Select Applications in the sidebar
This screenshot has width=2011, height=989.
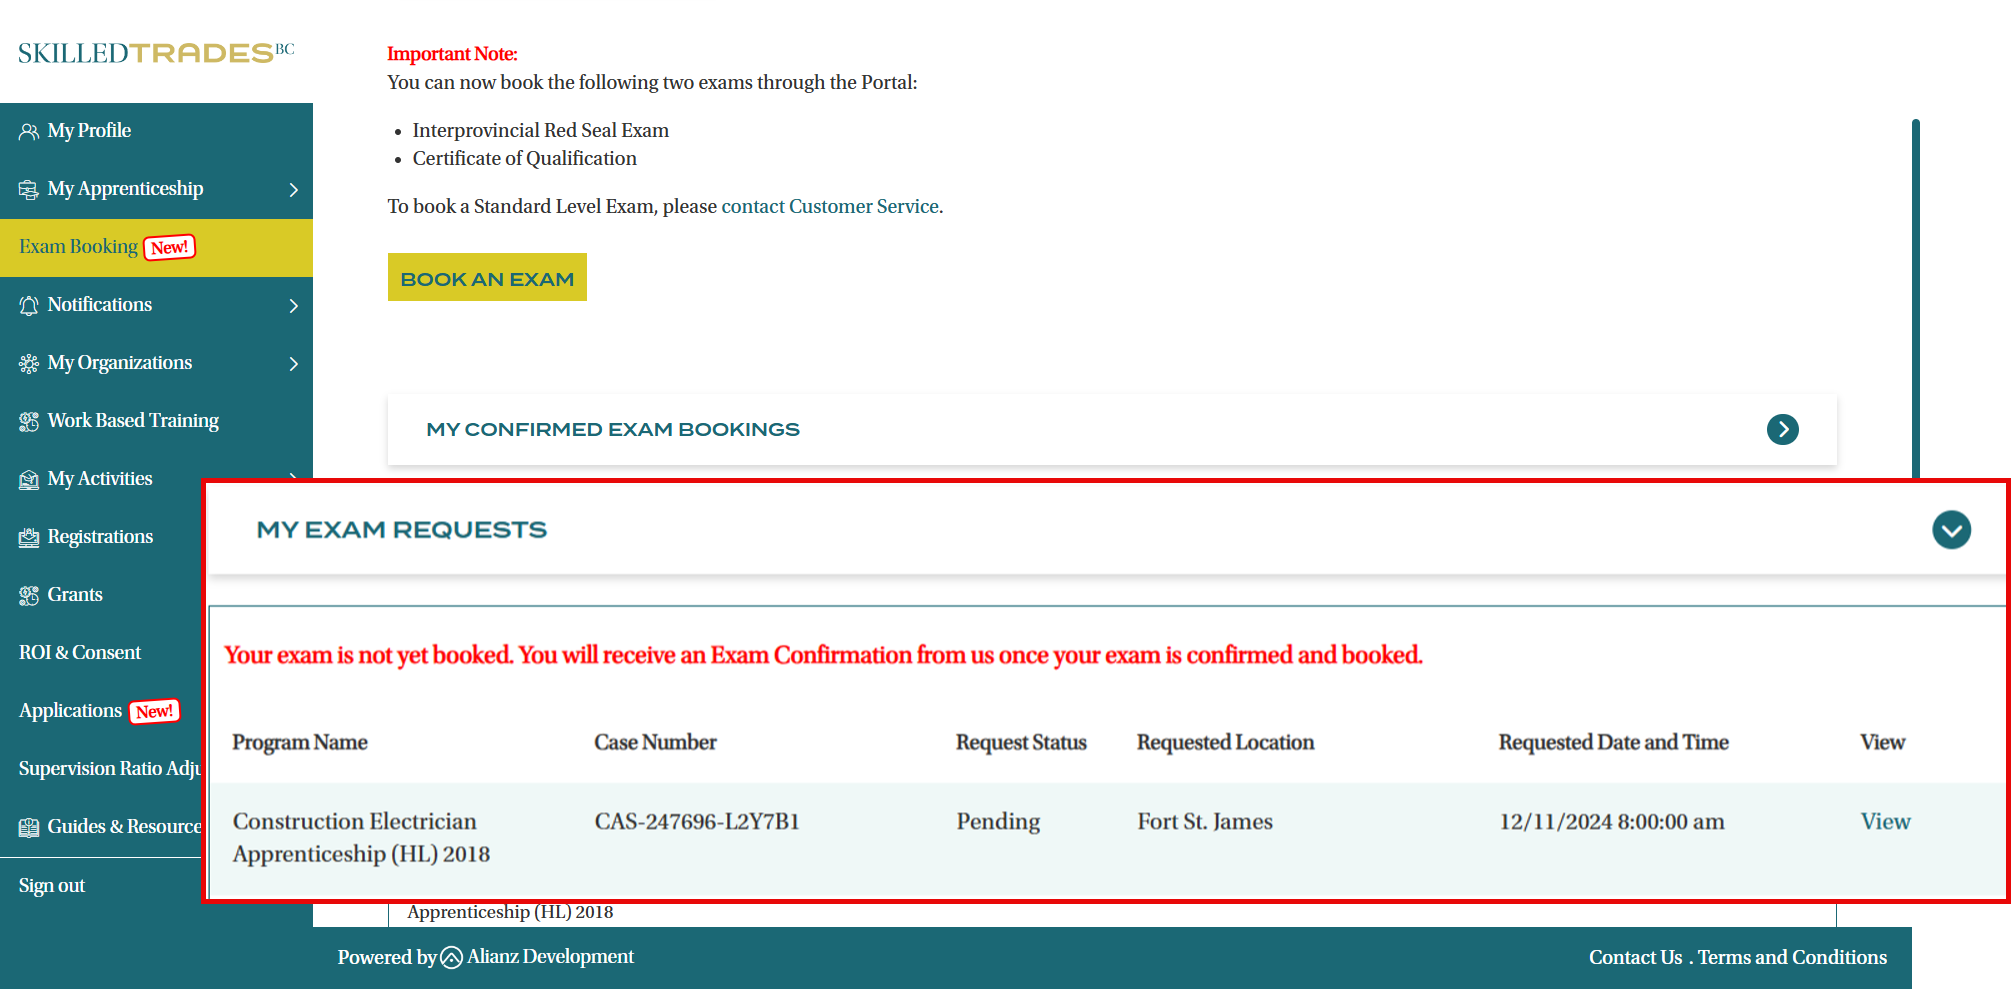(x=70, y=711)
